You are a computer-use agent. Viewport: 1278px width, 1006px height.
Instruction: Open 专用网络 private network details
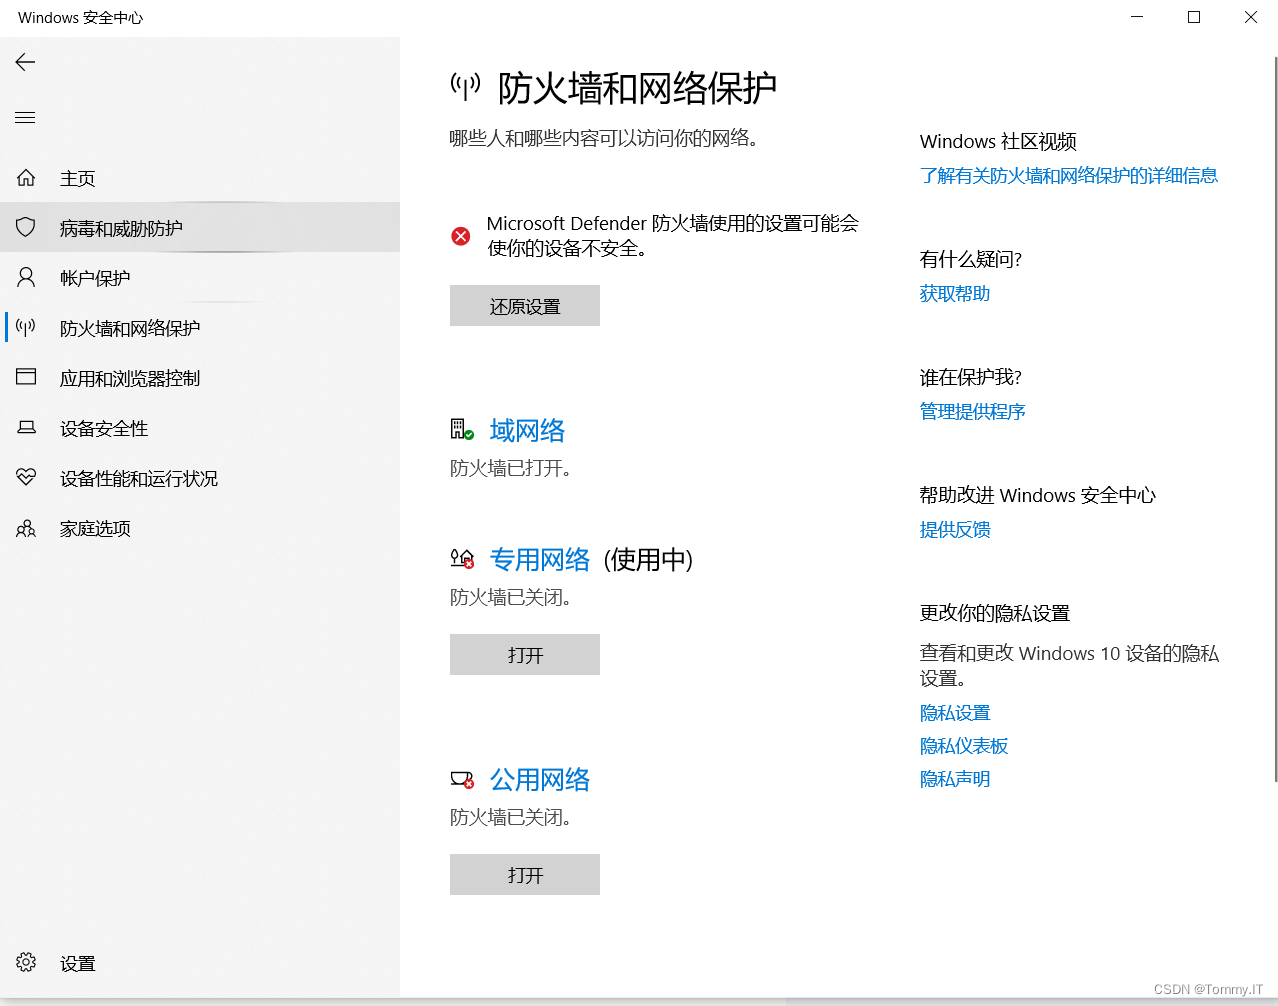[x=540, y=560]
